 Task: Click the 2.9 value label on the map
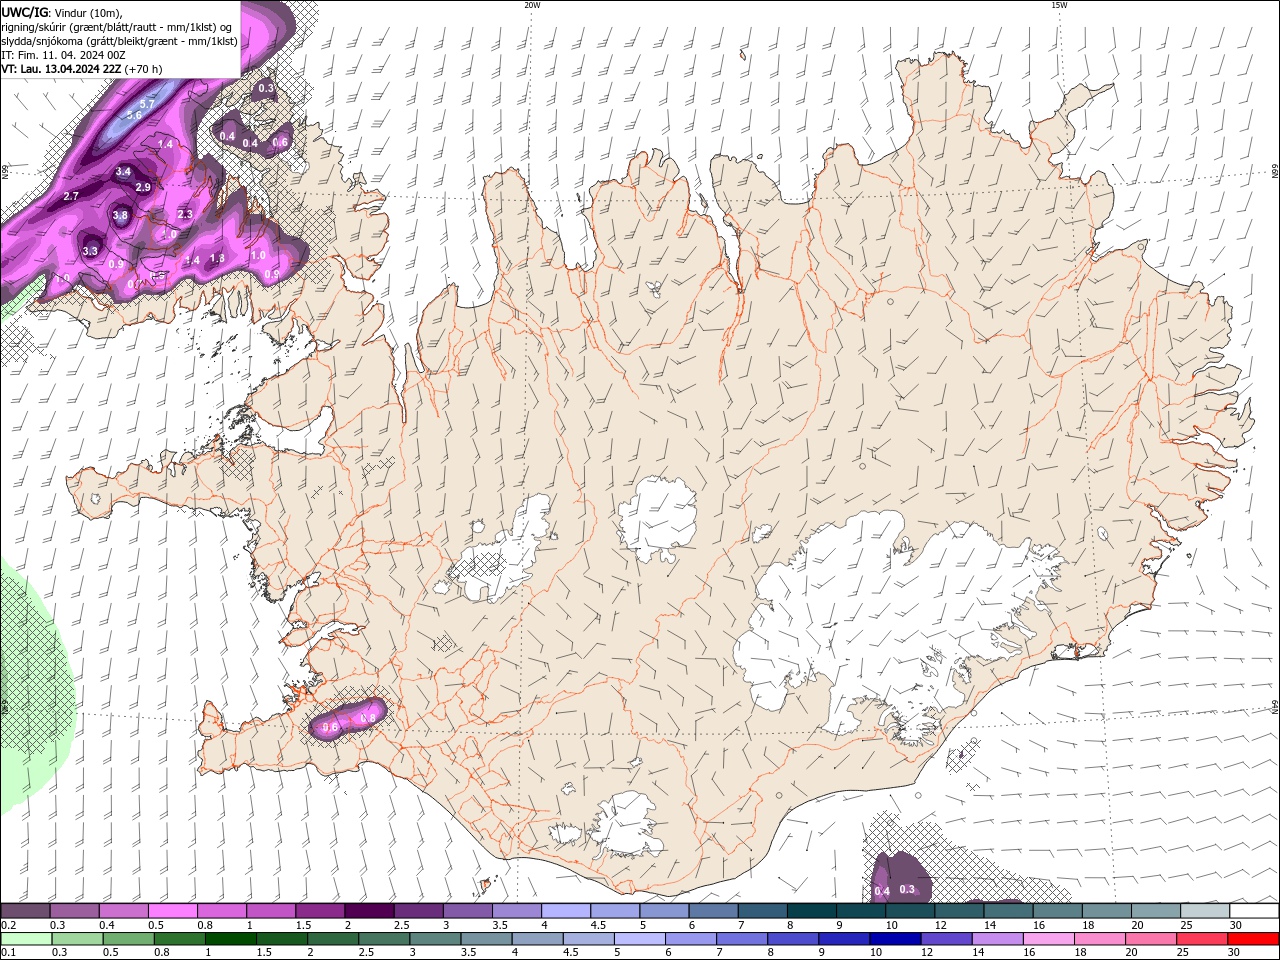143,187
